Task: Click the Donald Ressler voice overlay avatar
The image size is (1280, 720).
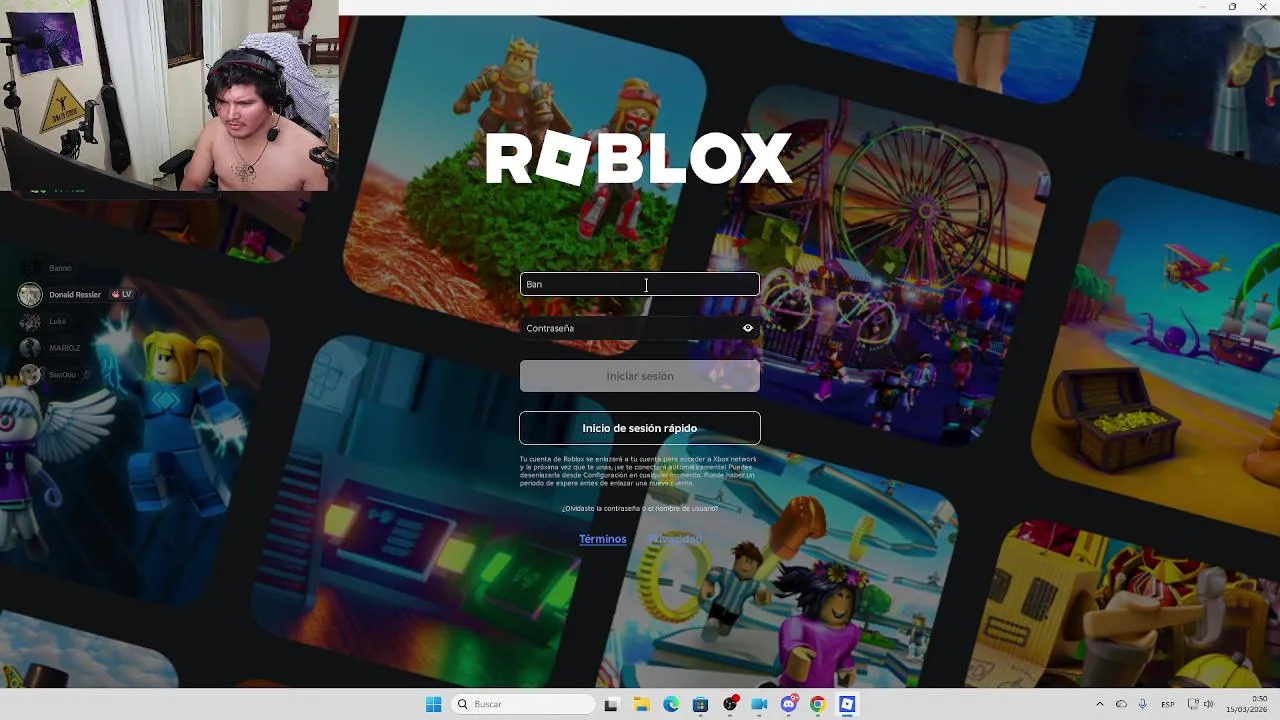Action: 30,294
